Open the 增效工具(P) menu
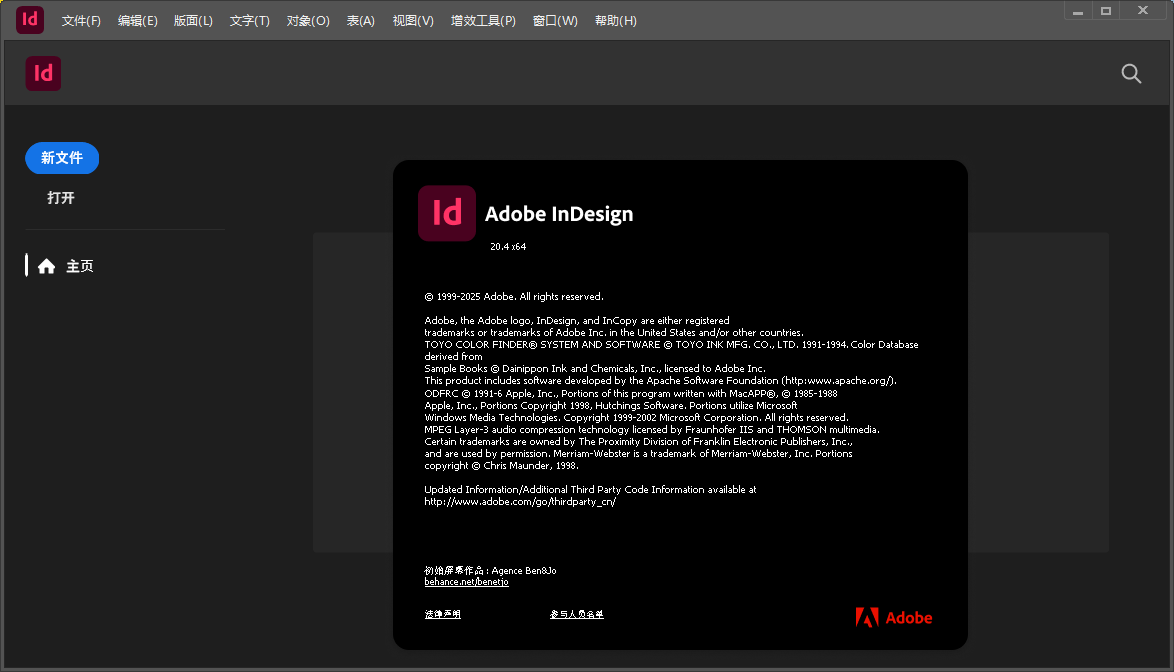The width and height of the screenshot is (1174, 672). click(483, 21)
